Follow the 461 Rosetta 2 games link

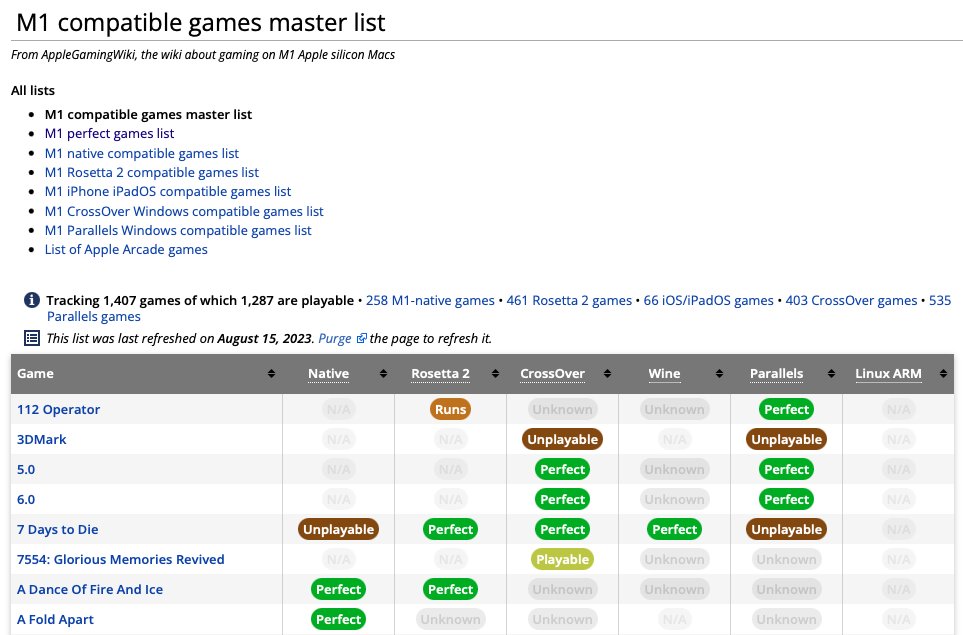569,300
